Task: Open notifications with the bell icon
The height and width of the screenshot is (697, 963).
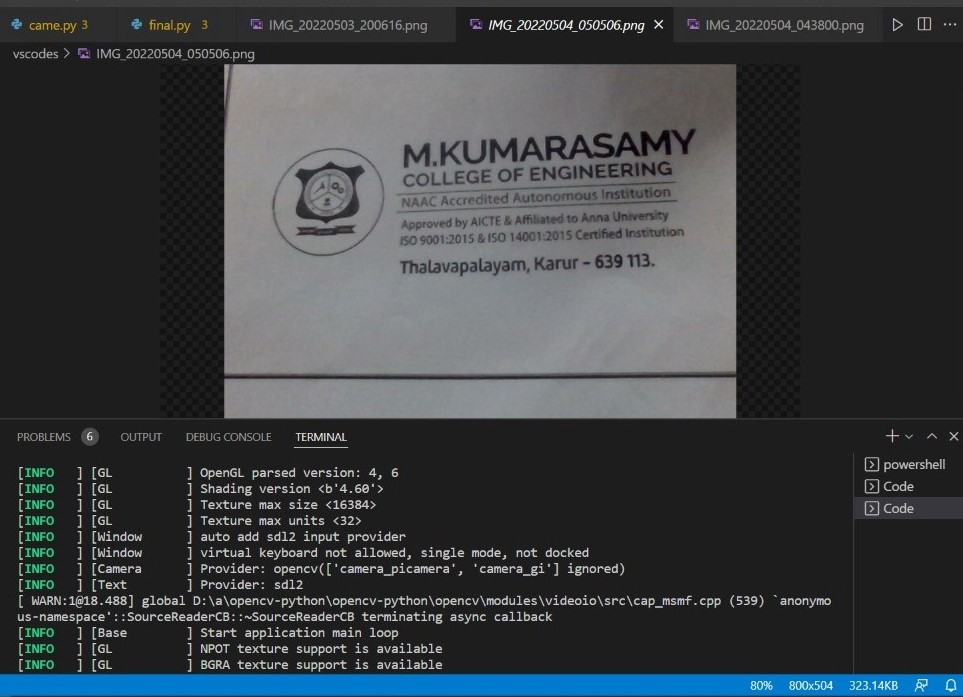Action: pyautogui.click(x=950, y=685)
